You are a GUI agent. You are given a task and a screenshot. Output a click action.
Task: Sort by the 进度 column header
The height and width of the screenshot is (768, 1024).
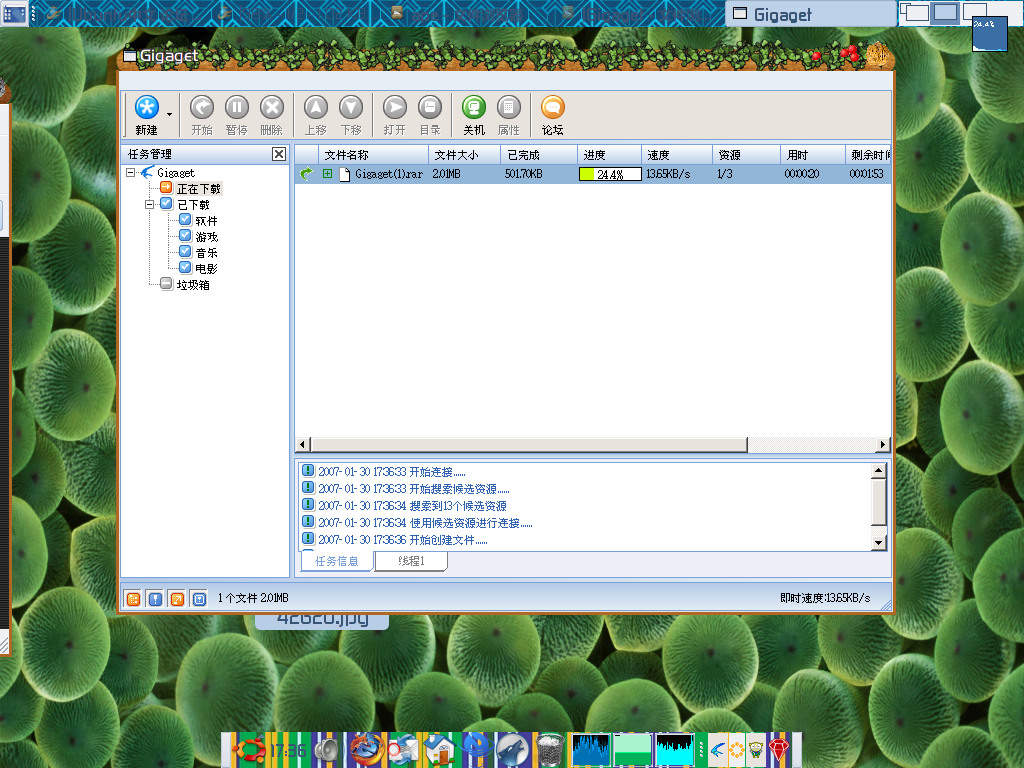point(609,155)
